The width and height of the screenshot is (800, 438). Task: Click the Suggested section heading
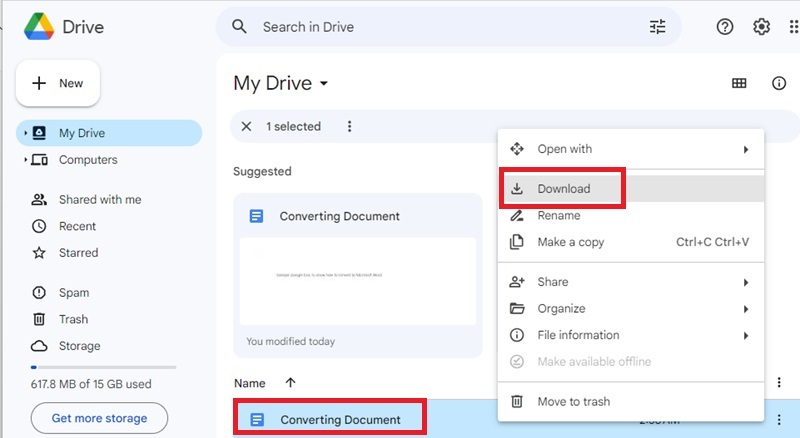(262, 171)
